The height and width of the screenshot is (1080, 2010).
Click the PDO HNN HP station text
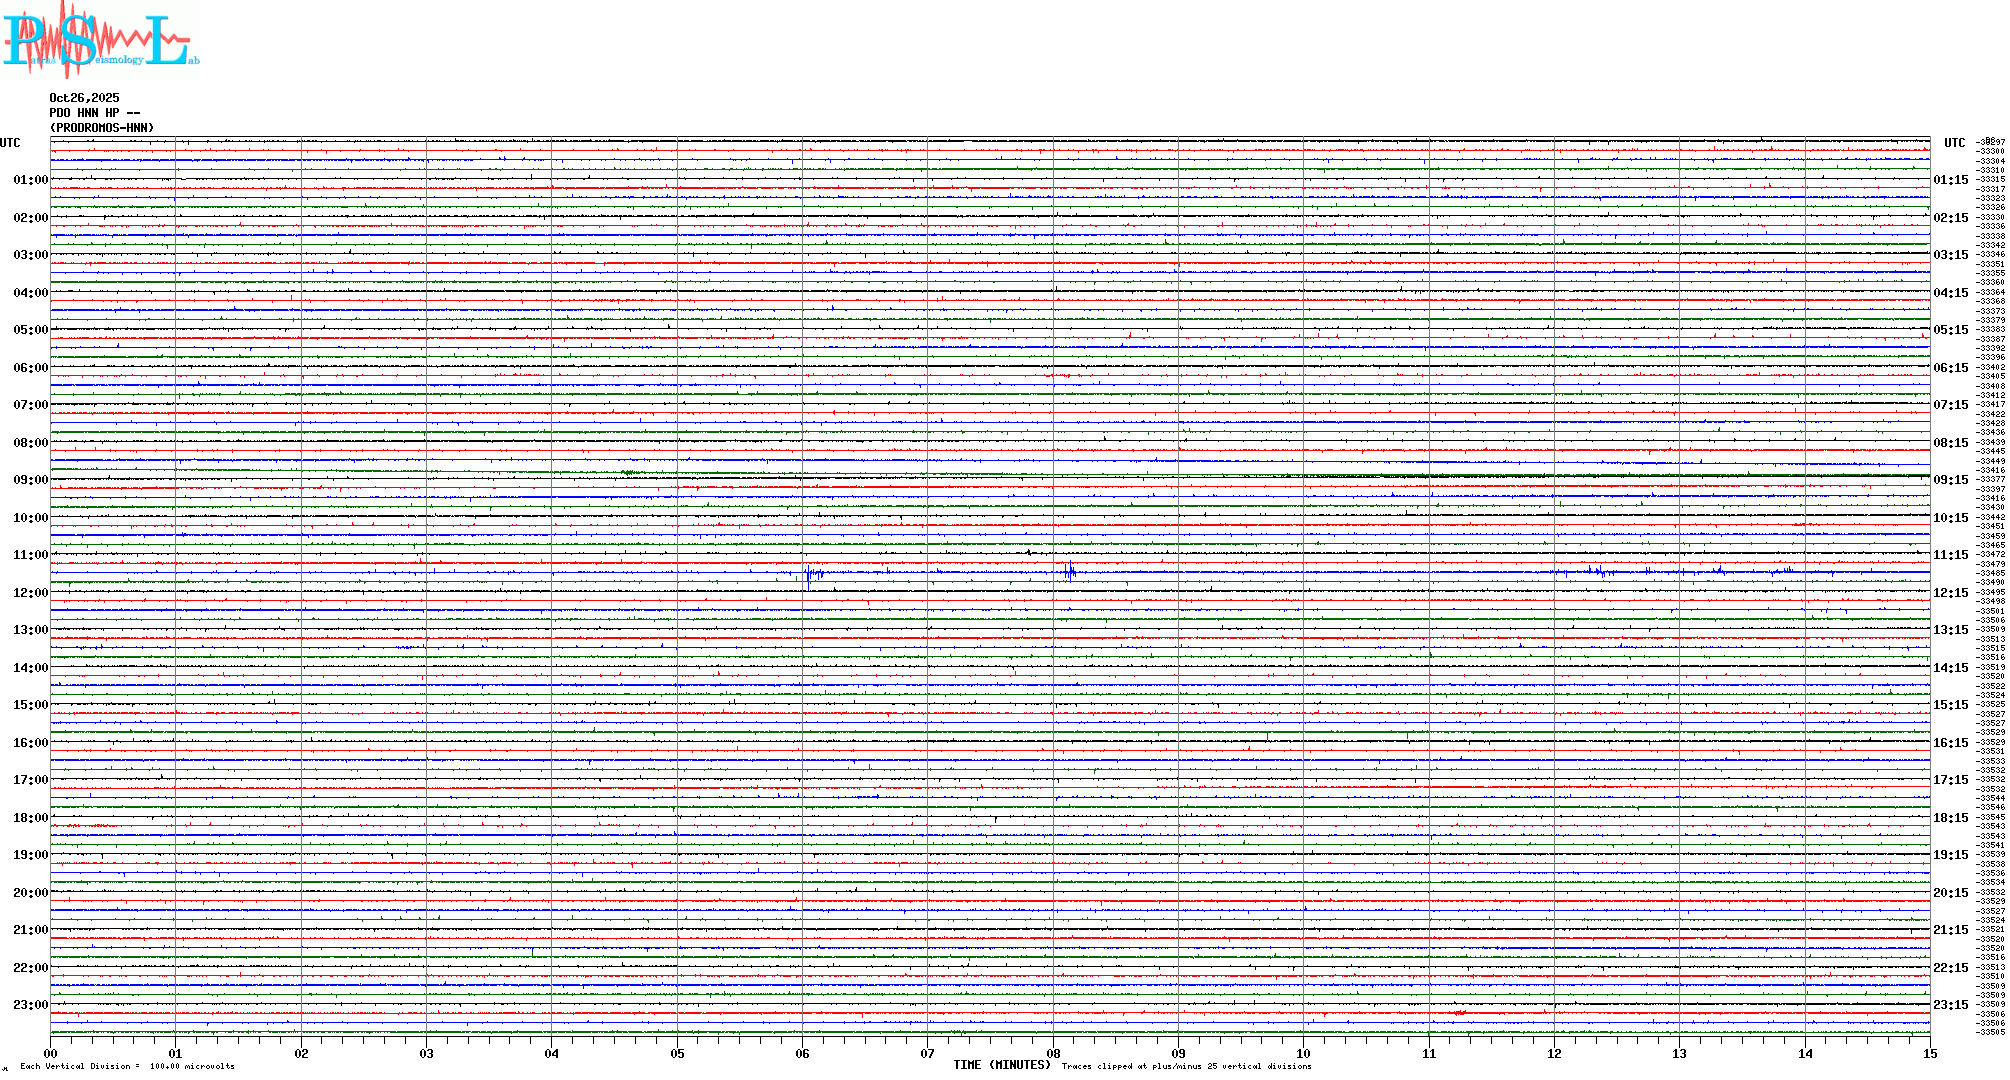[94, 113]
